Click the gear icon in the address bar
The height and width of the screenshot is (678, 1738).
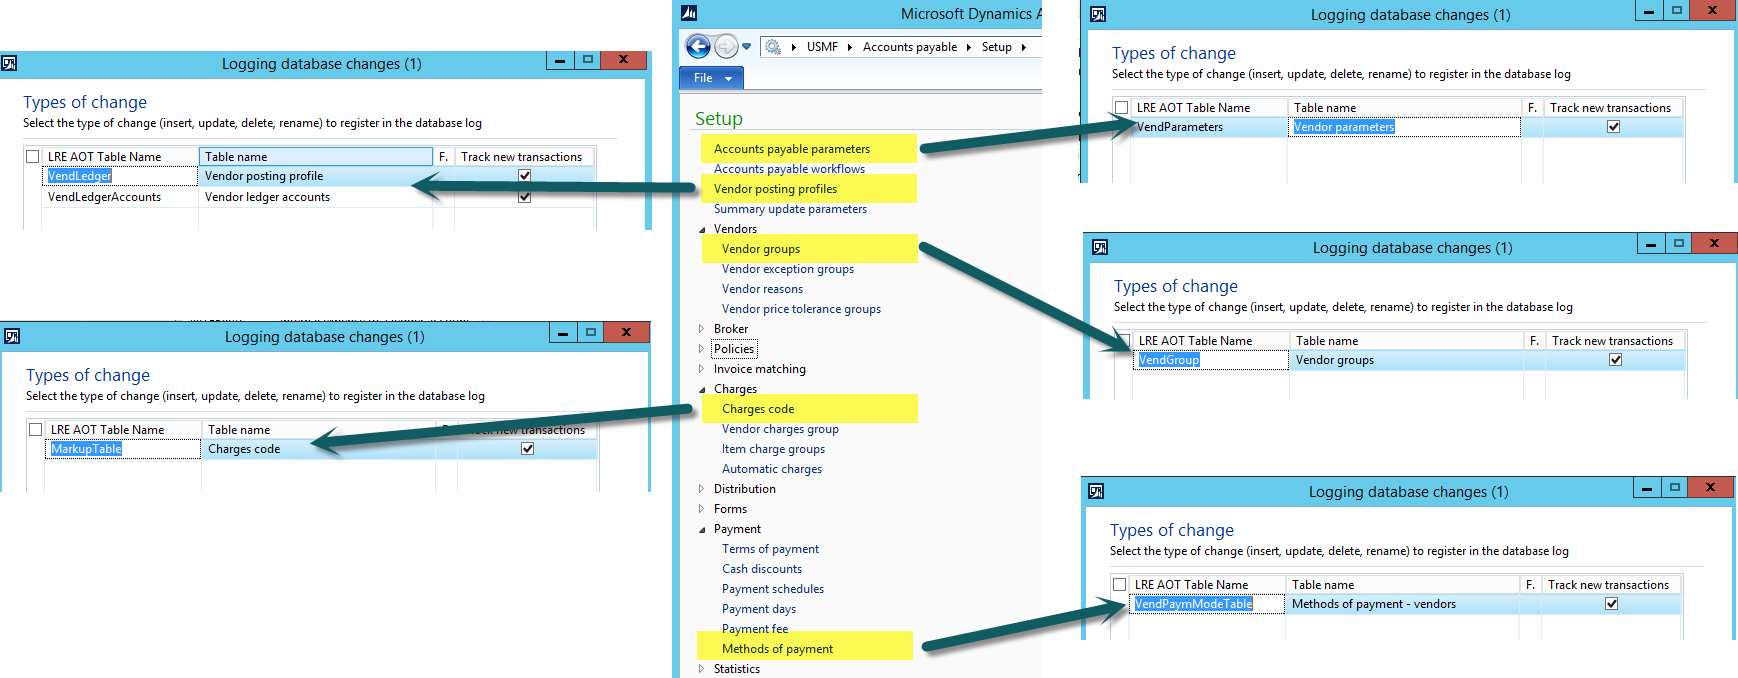pyautogui.click(x=772, y=47)
